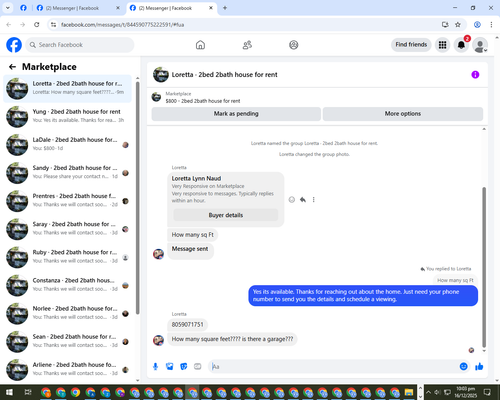Open conversation information purple icon
This screenshot has width=500, height=400.
475,75
